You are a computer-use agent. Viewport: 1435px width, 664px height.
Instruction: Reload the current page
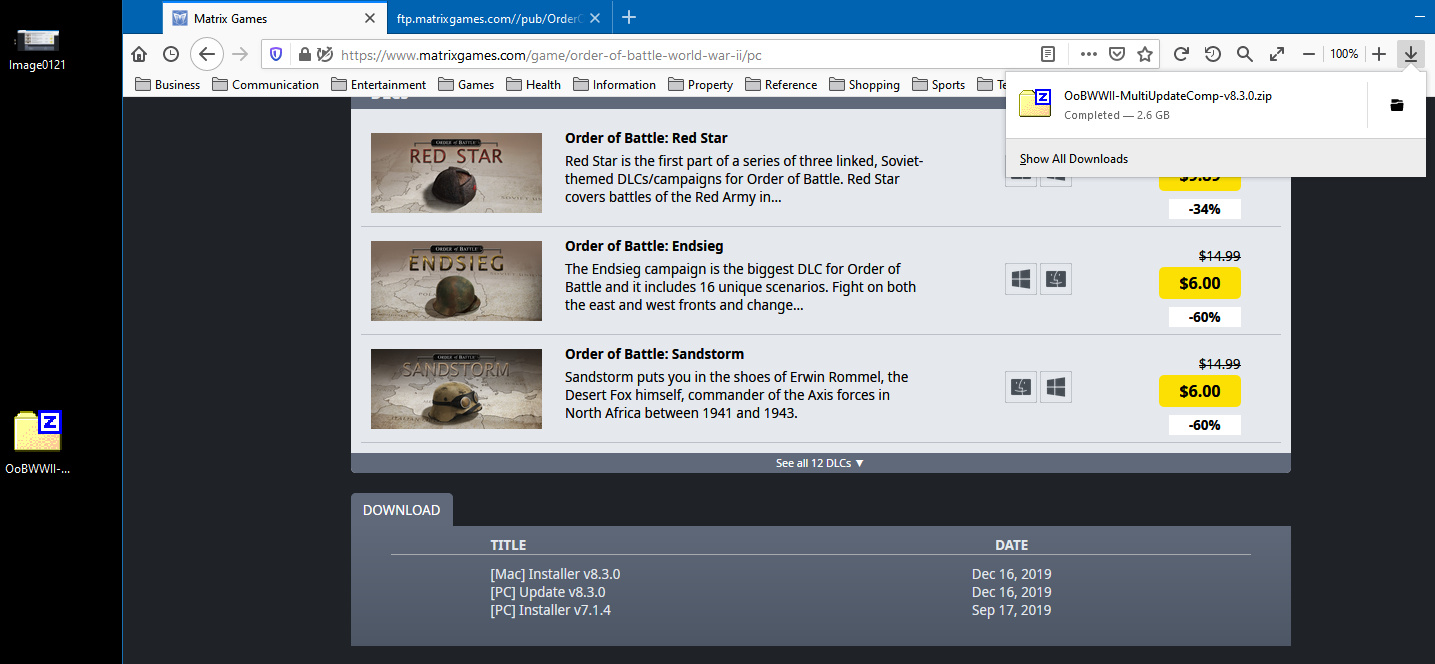tap(1181, 54)
